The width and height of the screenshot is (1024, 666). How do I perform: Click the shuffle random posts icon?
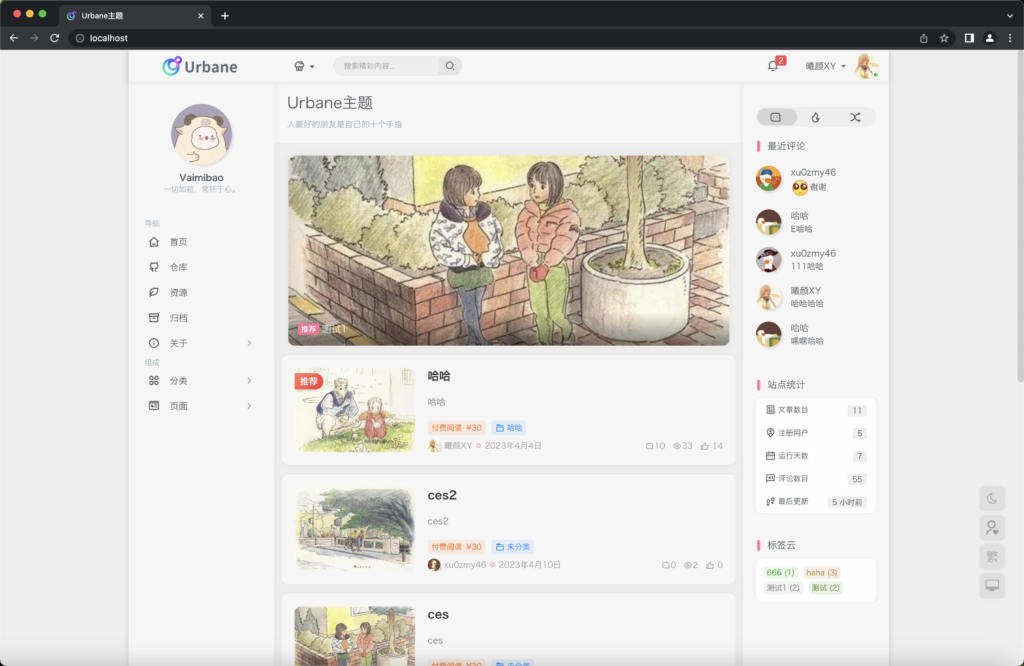pyautogui.click(x=855, y=117)
